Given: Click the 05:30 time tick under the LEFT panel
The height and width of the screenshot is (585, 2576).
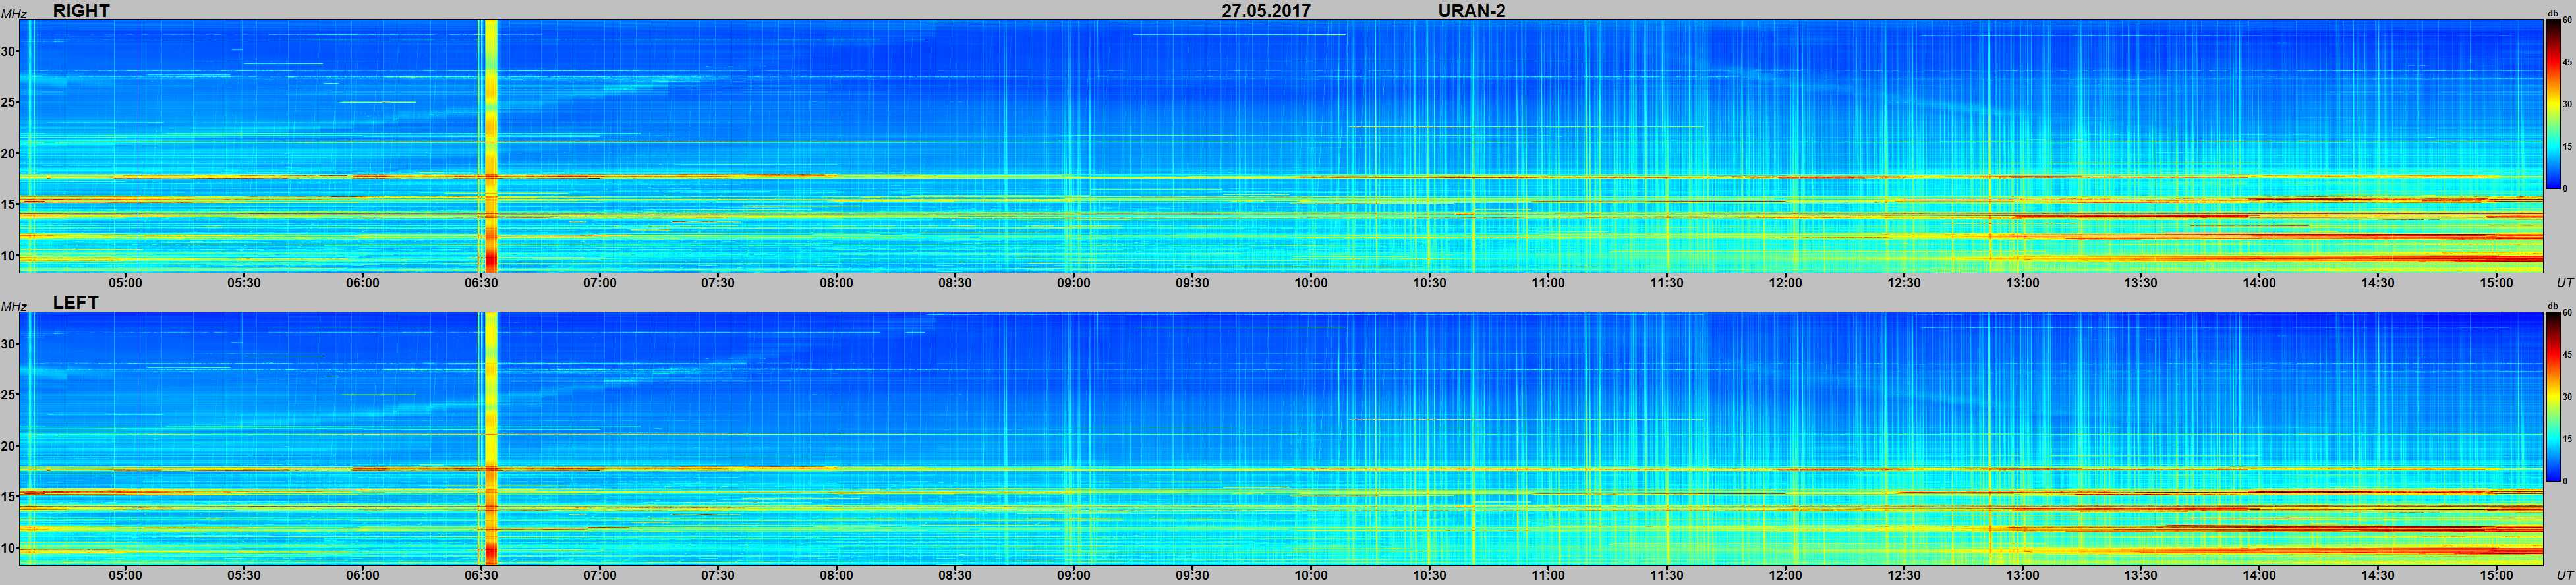Looking at the screenshot, I should [244, 575].
